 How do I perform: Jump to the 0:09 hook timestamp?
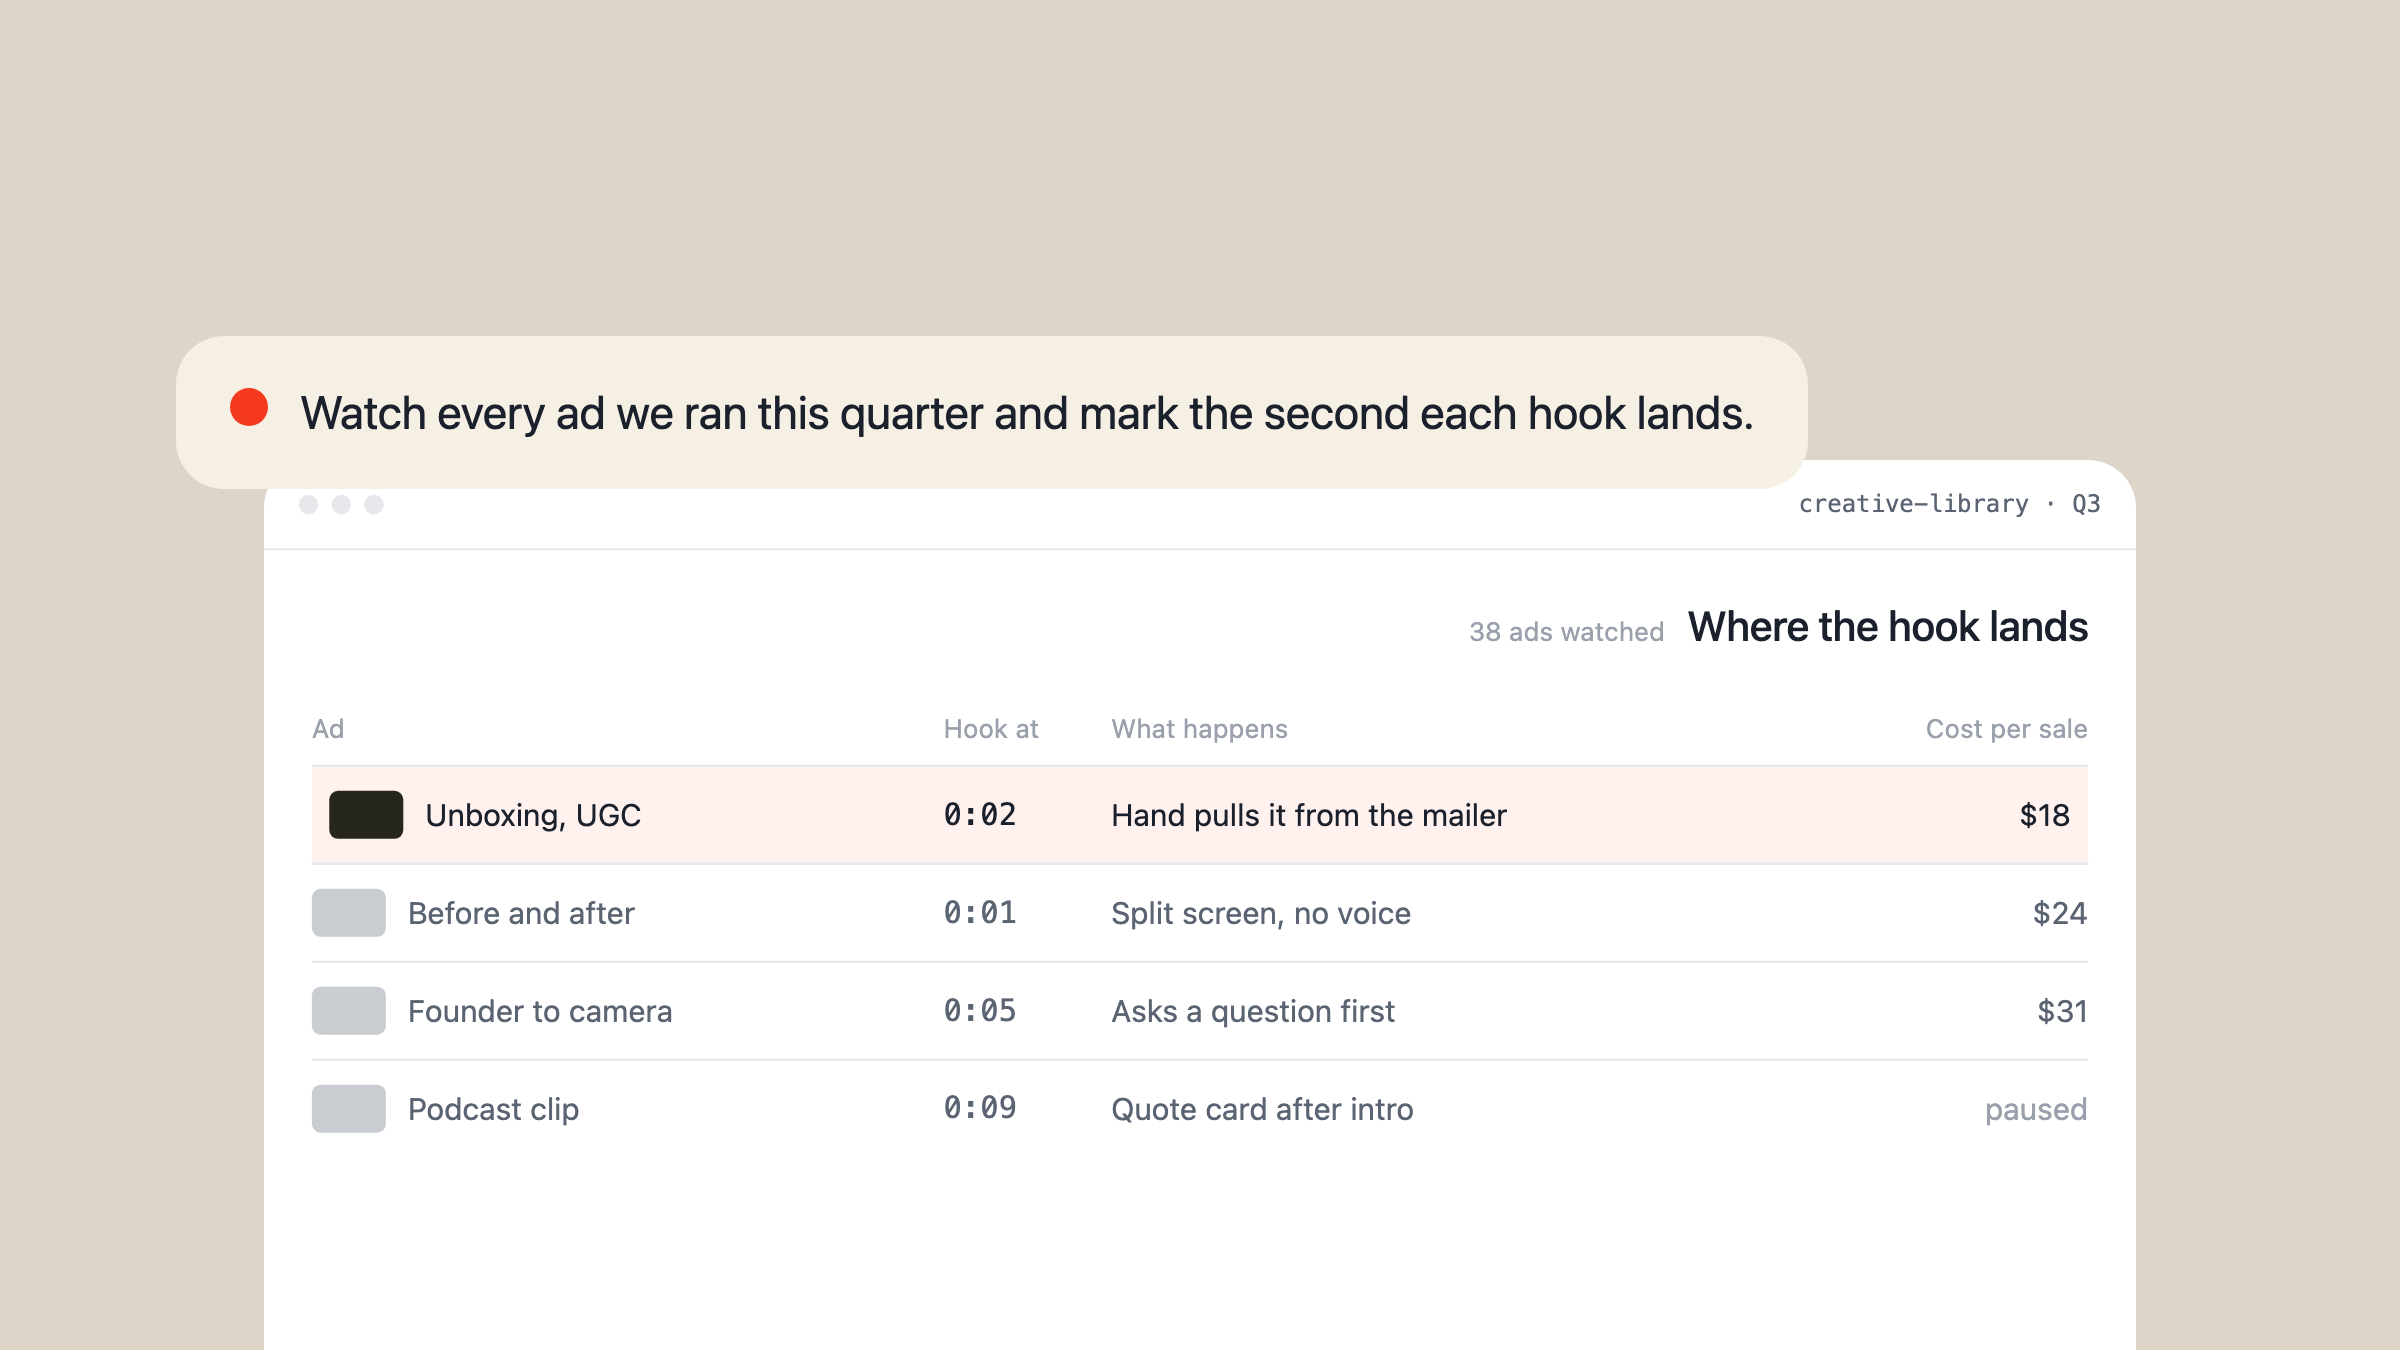(980, 1107)
